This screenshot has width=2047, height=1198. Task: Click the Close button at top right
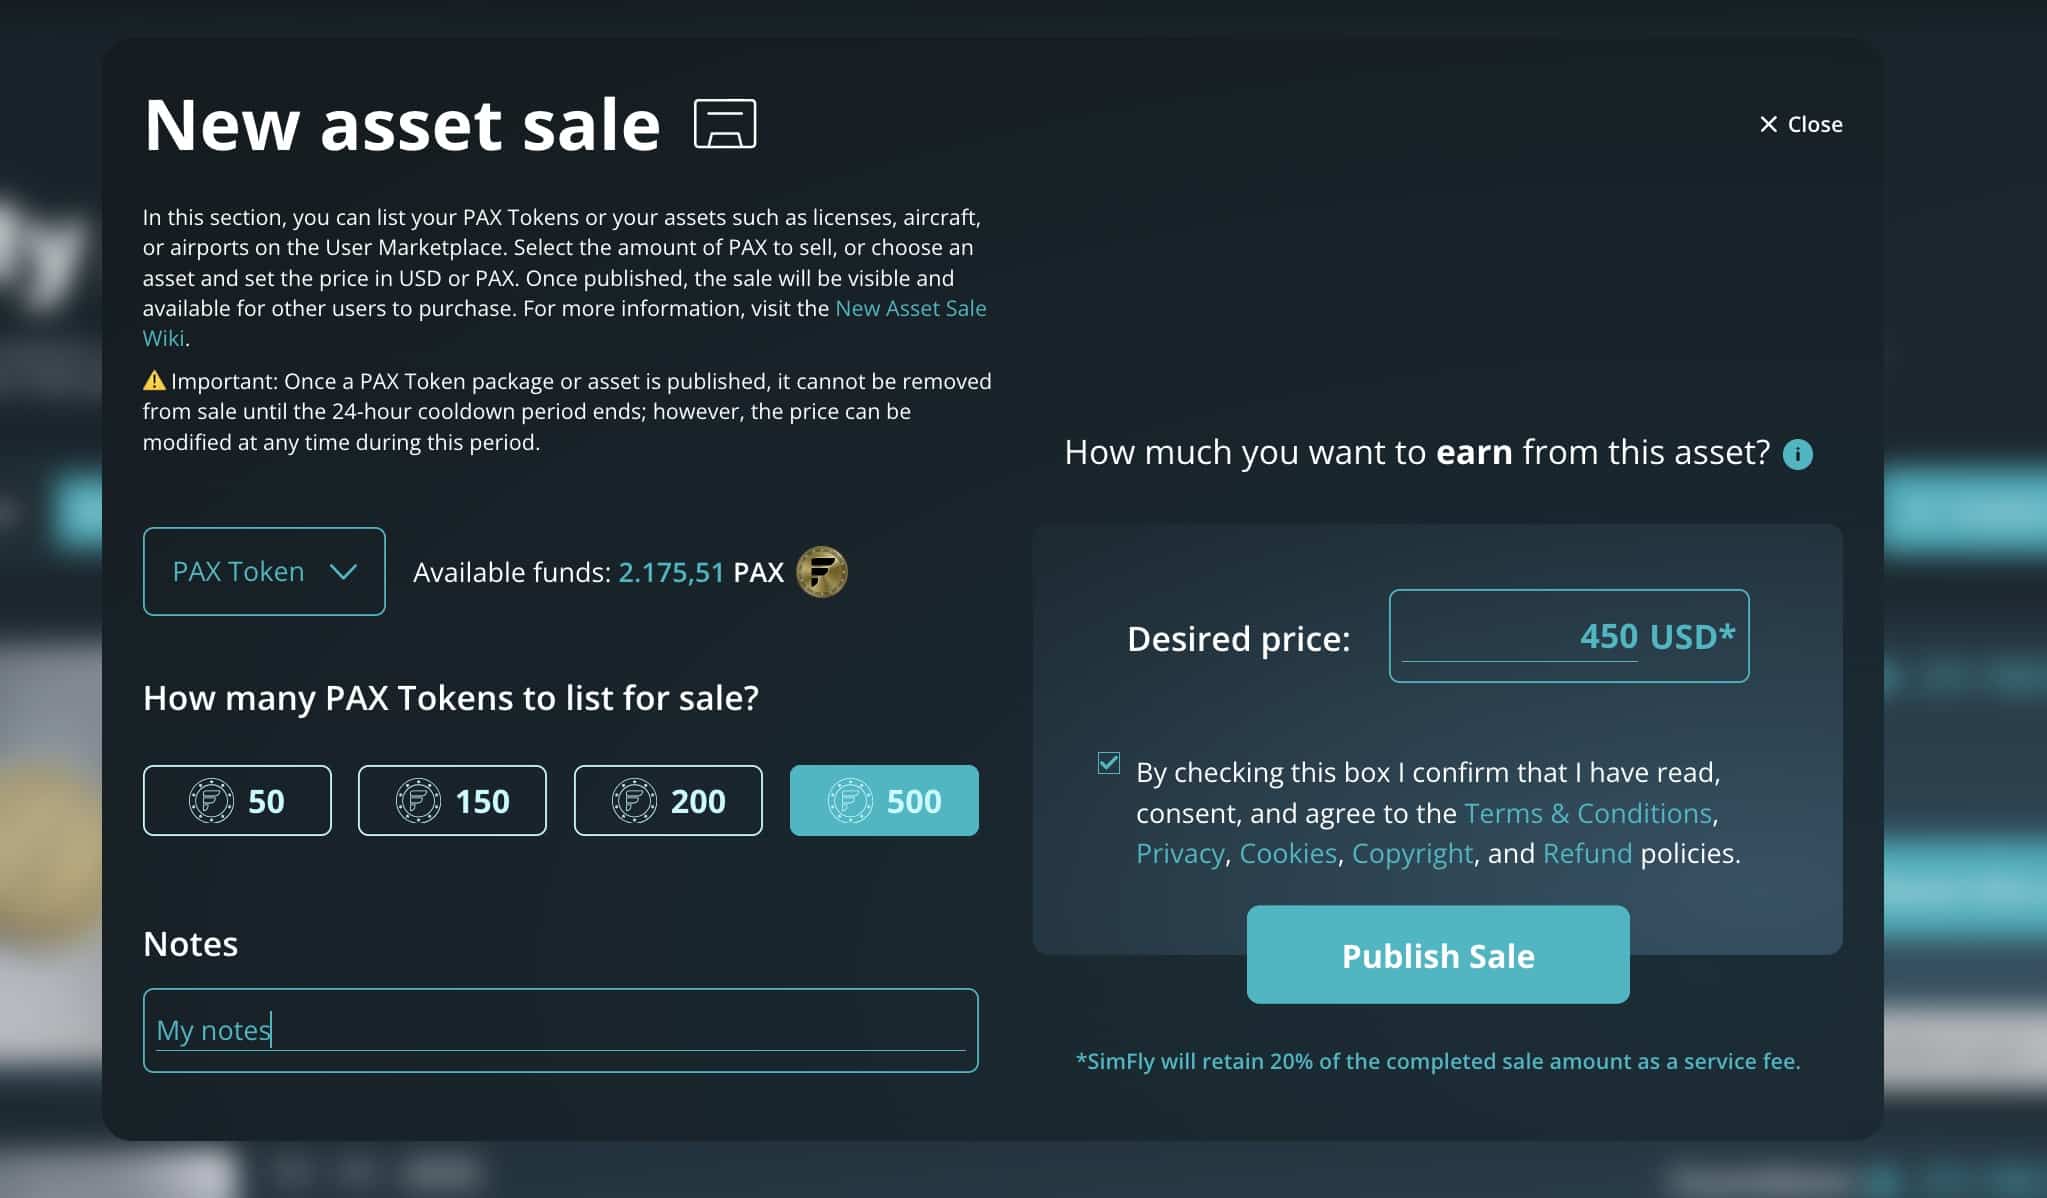pyautogui.click(x=1800, y=124)
